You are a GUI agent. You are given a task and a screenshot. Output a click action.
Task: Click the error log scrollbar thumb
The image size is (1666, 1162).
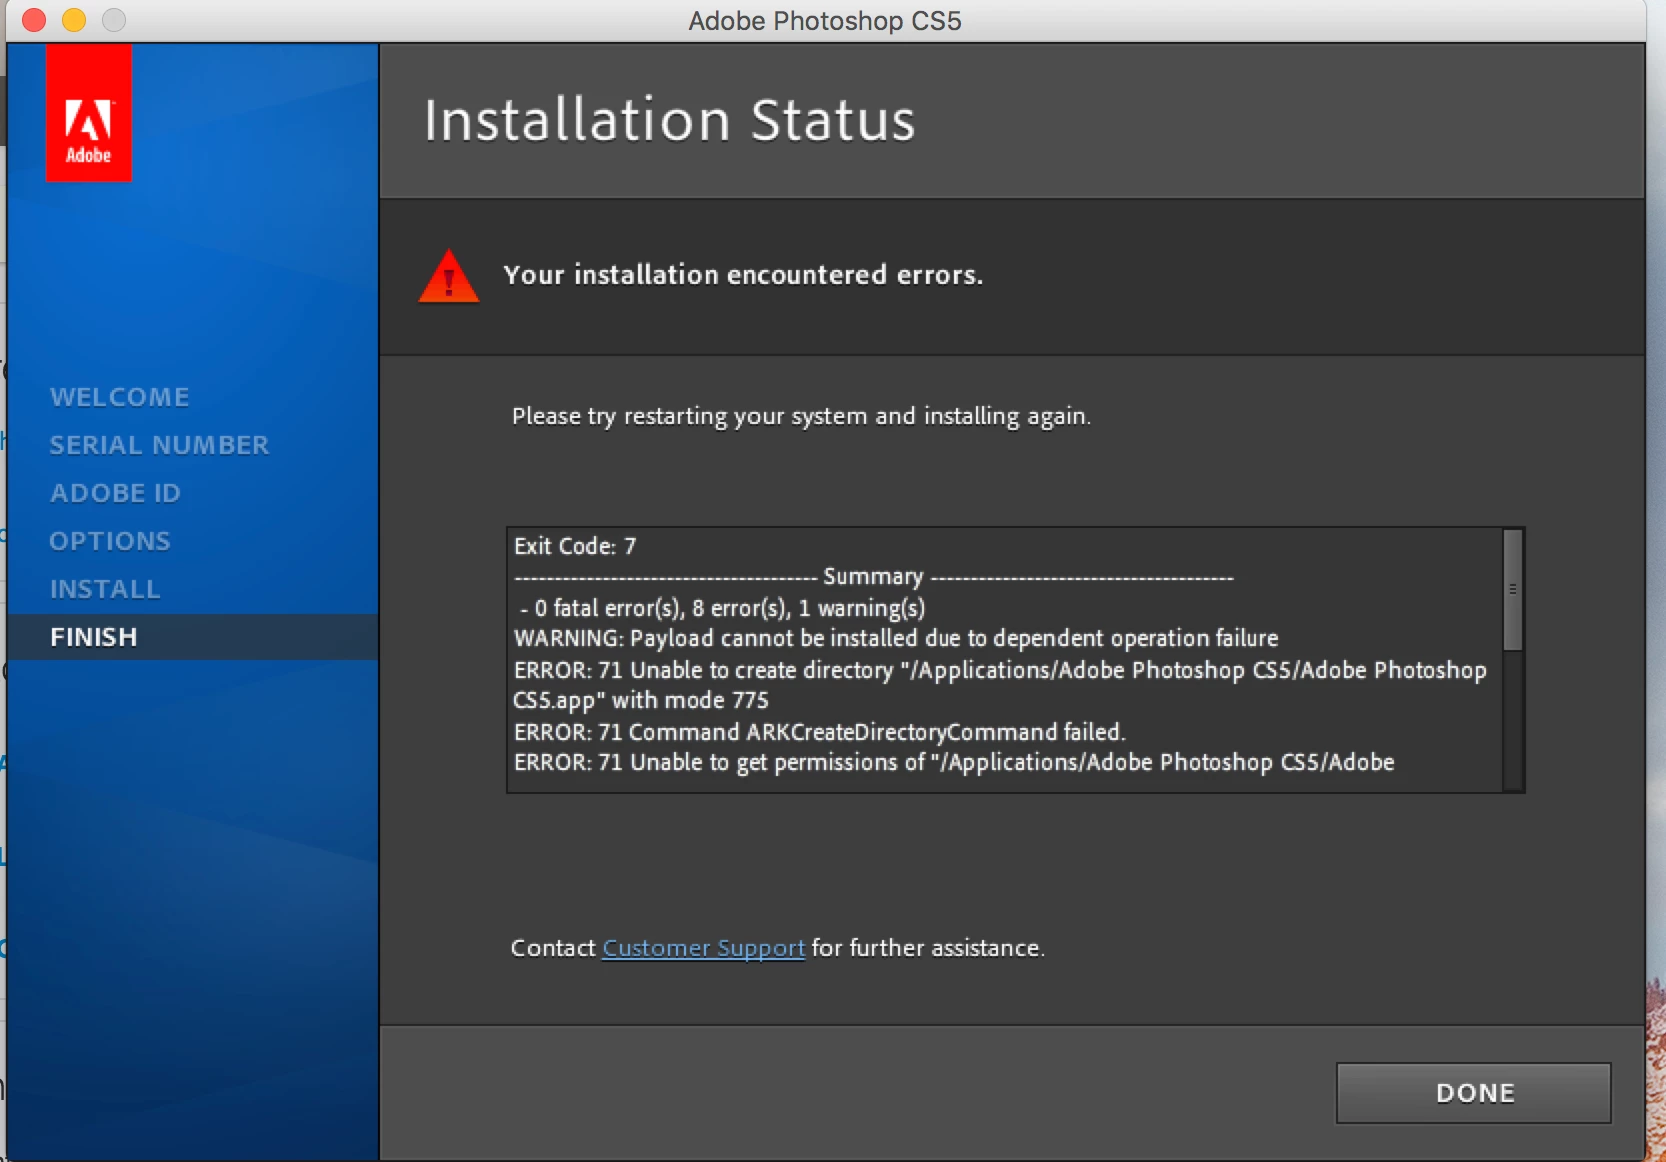pyautogui.click(x=1513, y=590)
